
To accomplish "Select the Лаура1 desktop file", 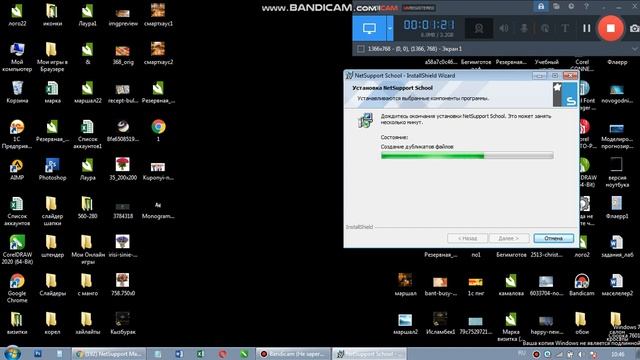I will tap(87, 15).
